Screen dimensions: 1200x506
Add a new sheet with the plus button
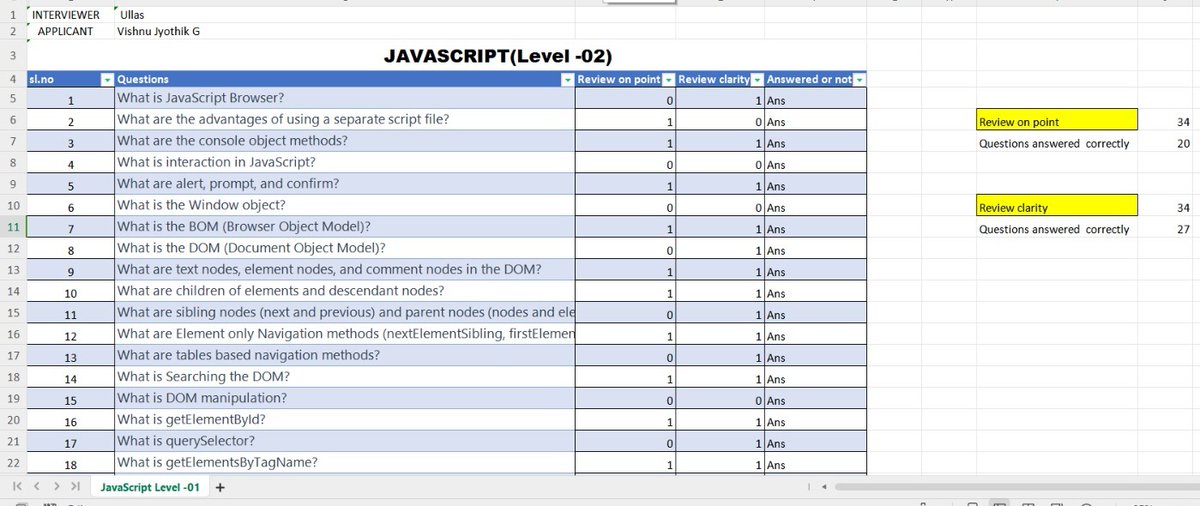tap(220, 487)
